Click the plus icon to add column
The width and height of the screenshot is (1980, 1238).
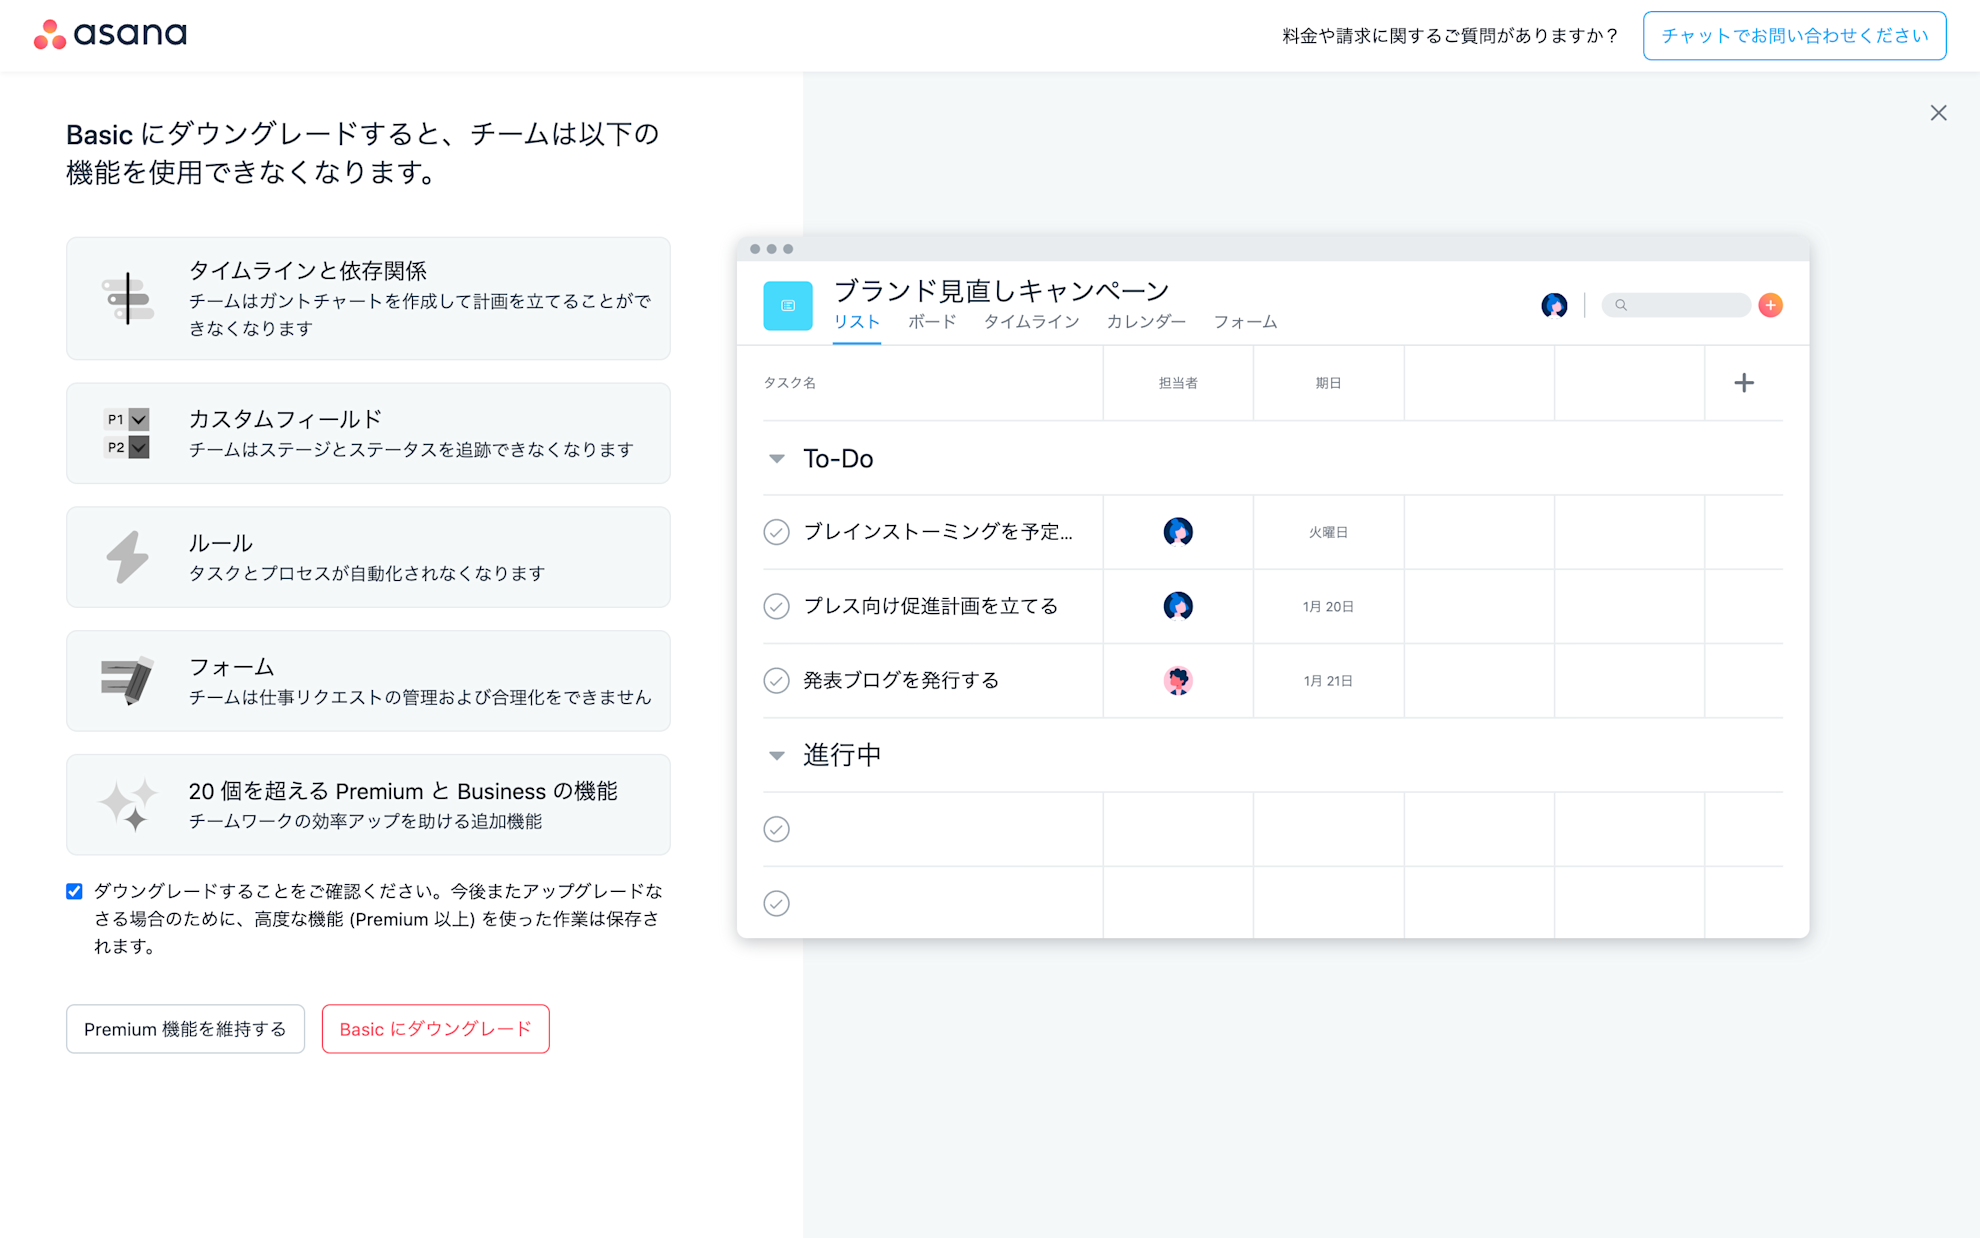click(1744, 383)
